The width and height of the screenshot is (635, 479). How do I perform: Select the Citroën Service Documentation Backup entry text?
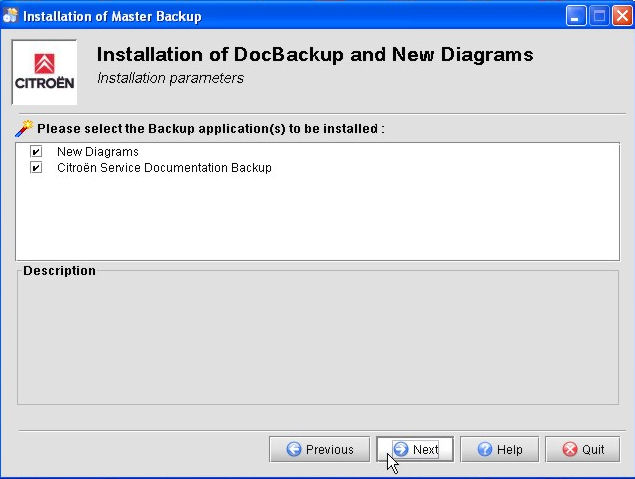coord(164,168)
